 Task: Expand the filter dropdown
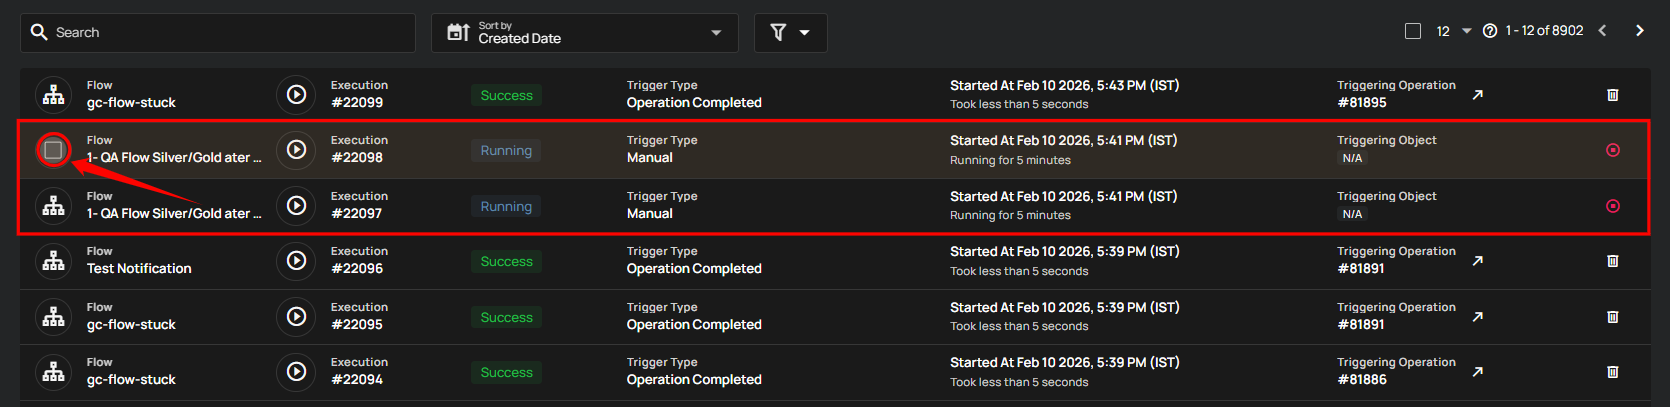pos(790,33)
